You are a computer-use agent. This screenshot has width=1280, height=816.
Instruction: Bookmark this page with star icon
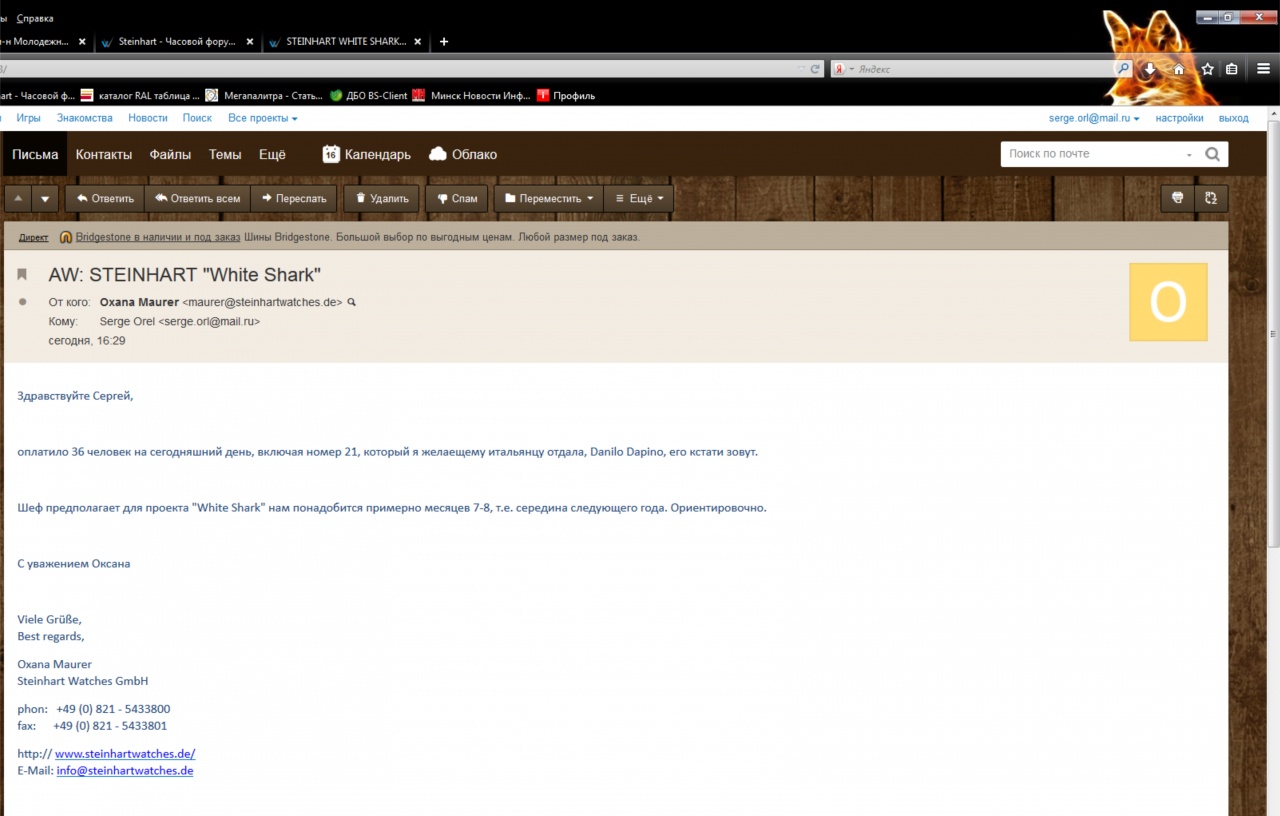[1207, 69]
